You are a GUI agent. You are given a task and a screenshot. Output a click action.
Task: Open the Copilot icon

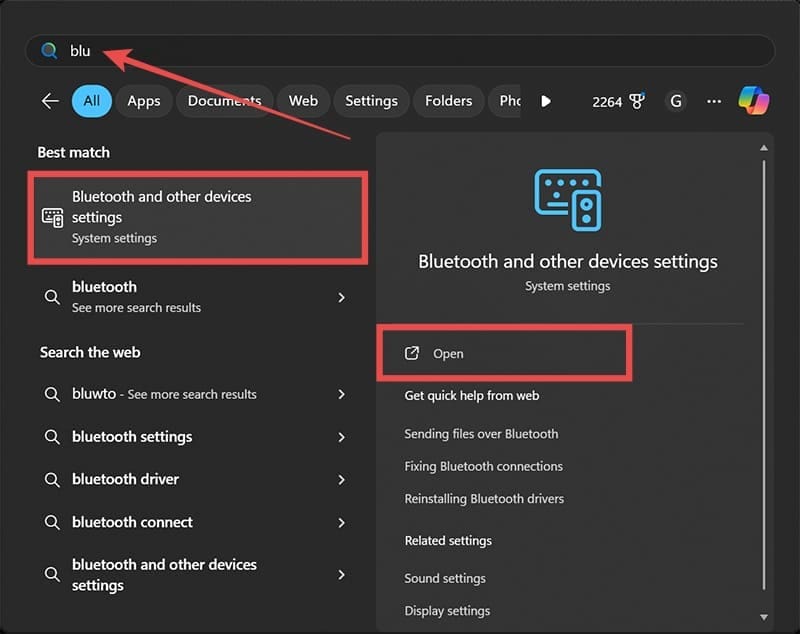tap(753, 101)
